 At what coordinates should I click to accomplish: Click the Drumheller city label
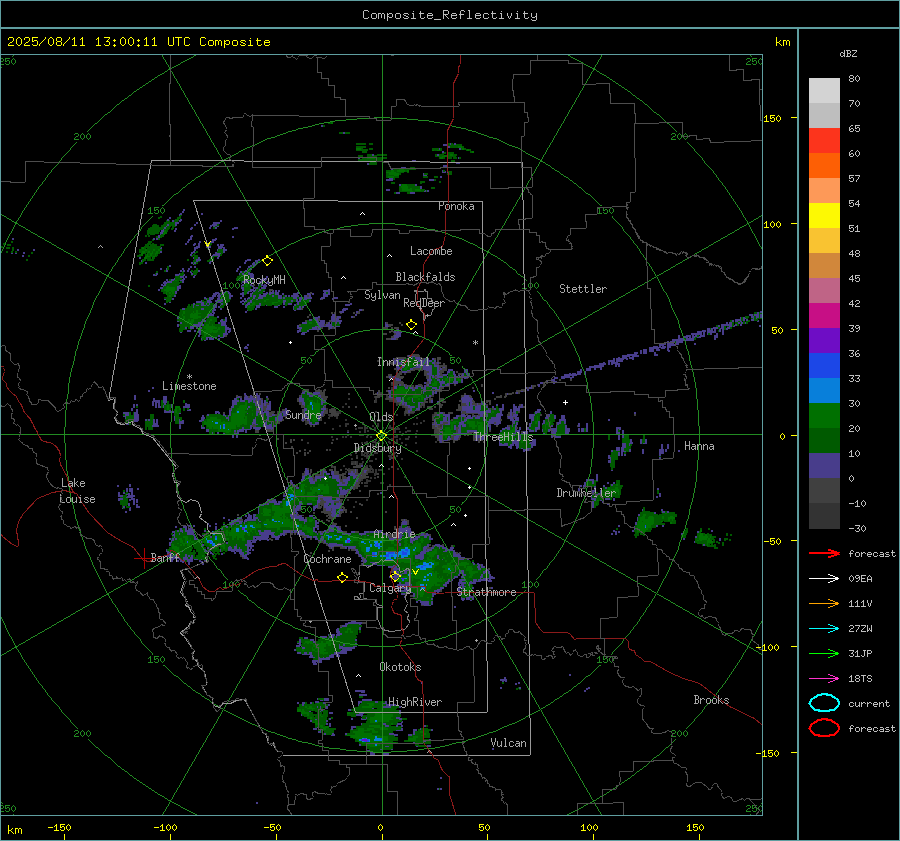(586, 493)
